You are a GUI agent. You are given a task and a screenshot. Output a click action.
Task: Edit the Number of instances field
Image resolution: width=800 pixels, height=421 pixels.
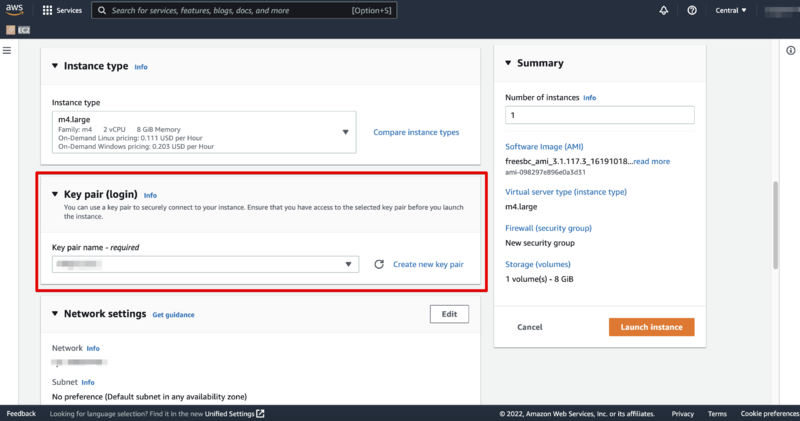[x=599, y=115]
